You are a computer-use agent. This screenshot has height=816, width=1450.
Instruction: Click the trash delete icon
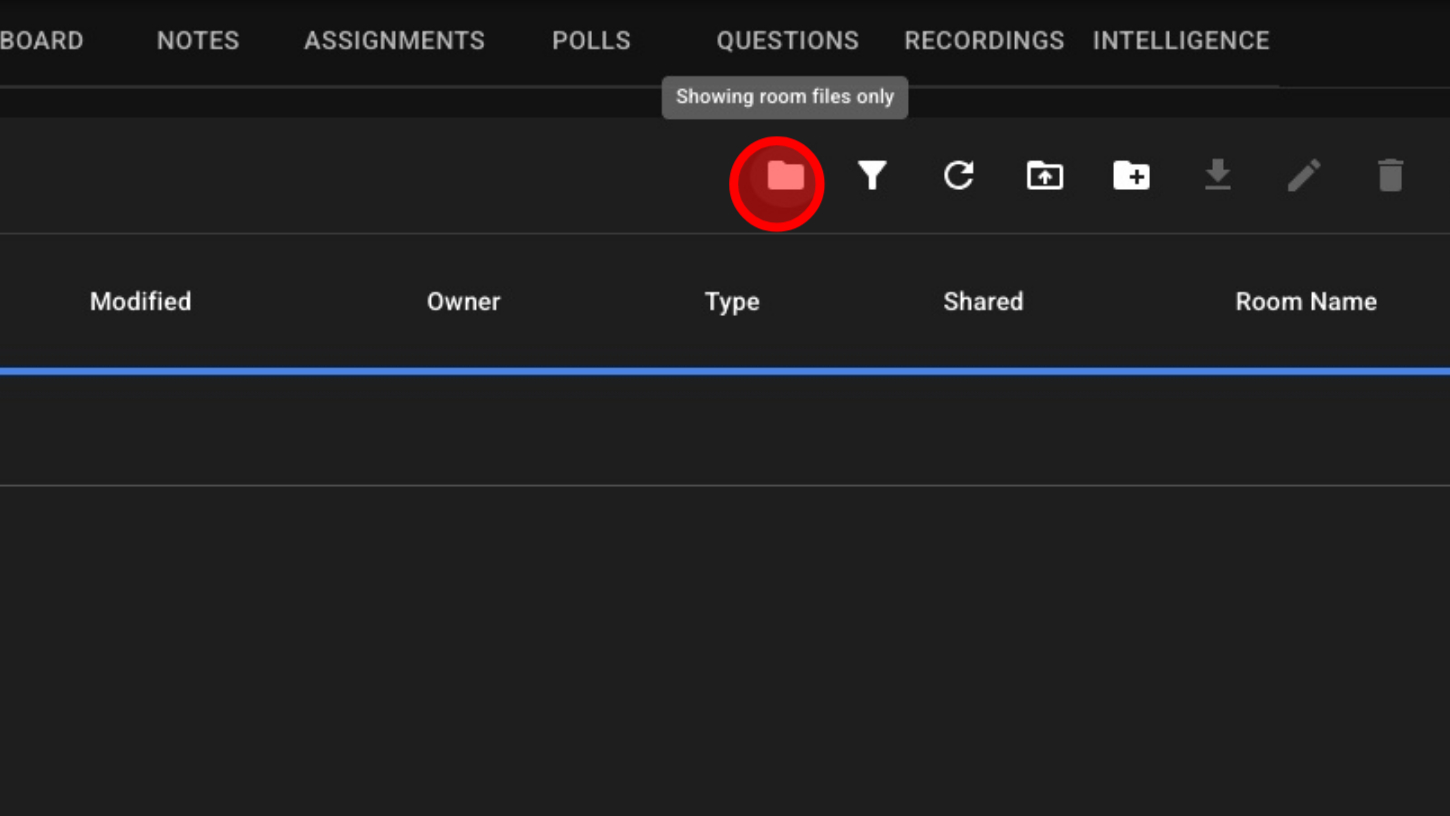(x=1390, y=176)
